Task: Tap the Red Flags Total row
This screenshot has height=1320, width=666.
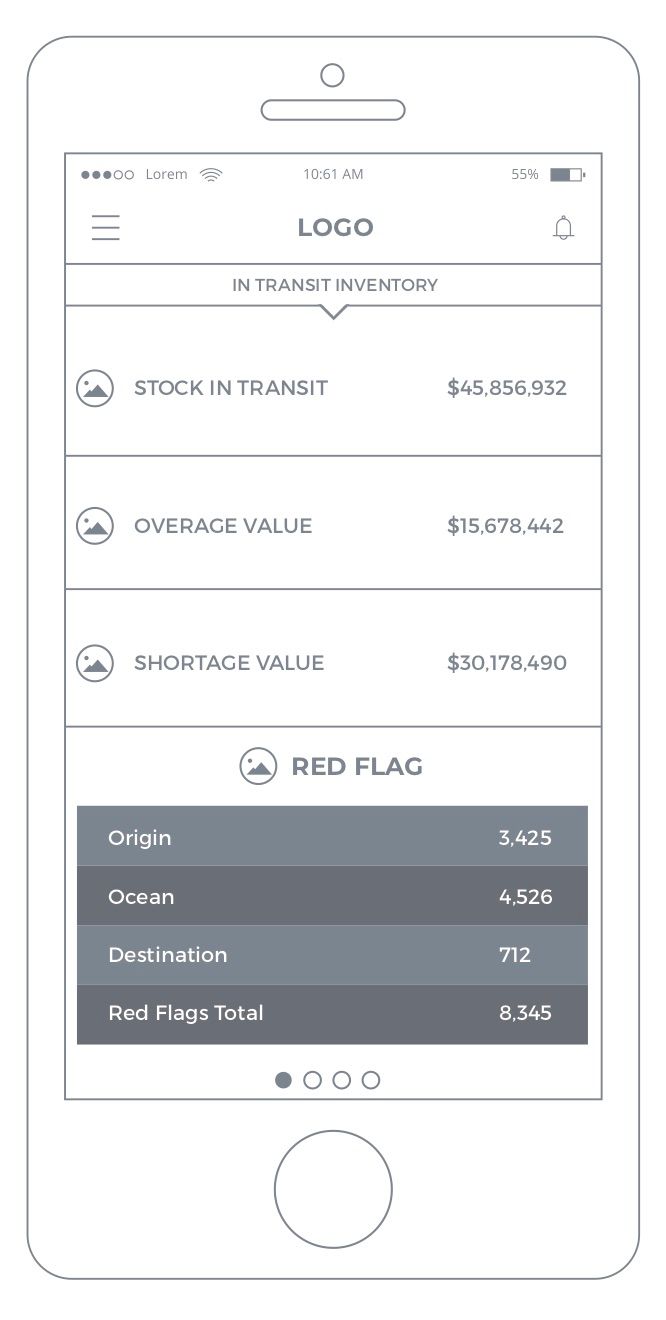Action: click(332, 1013)
